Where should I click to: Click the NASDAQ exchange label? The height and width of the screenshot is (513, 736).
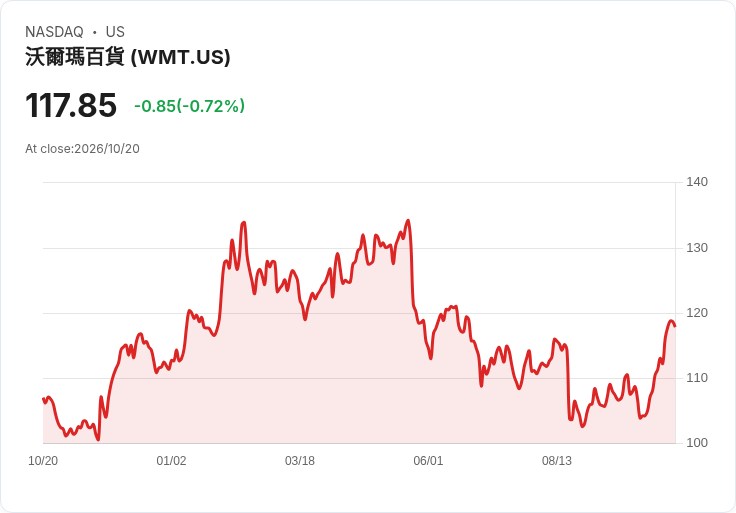pos(54,32)
